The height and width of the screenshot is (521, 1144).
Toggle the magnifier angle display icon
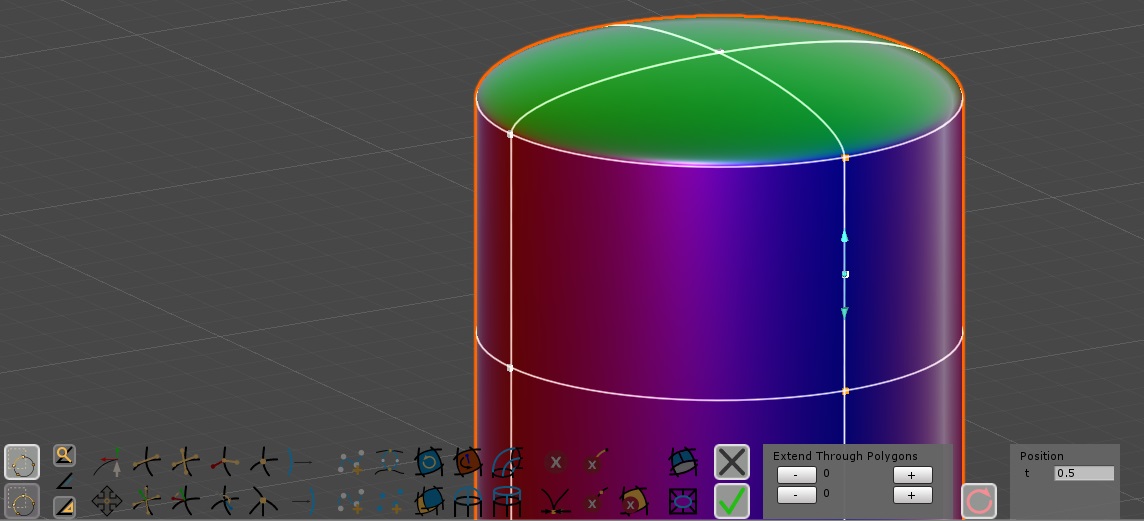tap(64, 456)
